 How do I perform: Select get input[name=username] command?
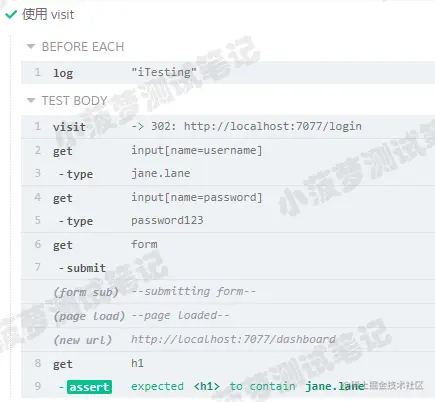[228, 150]
